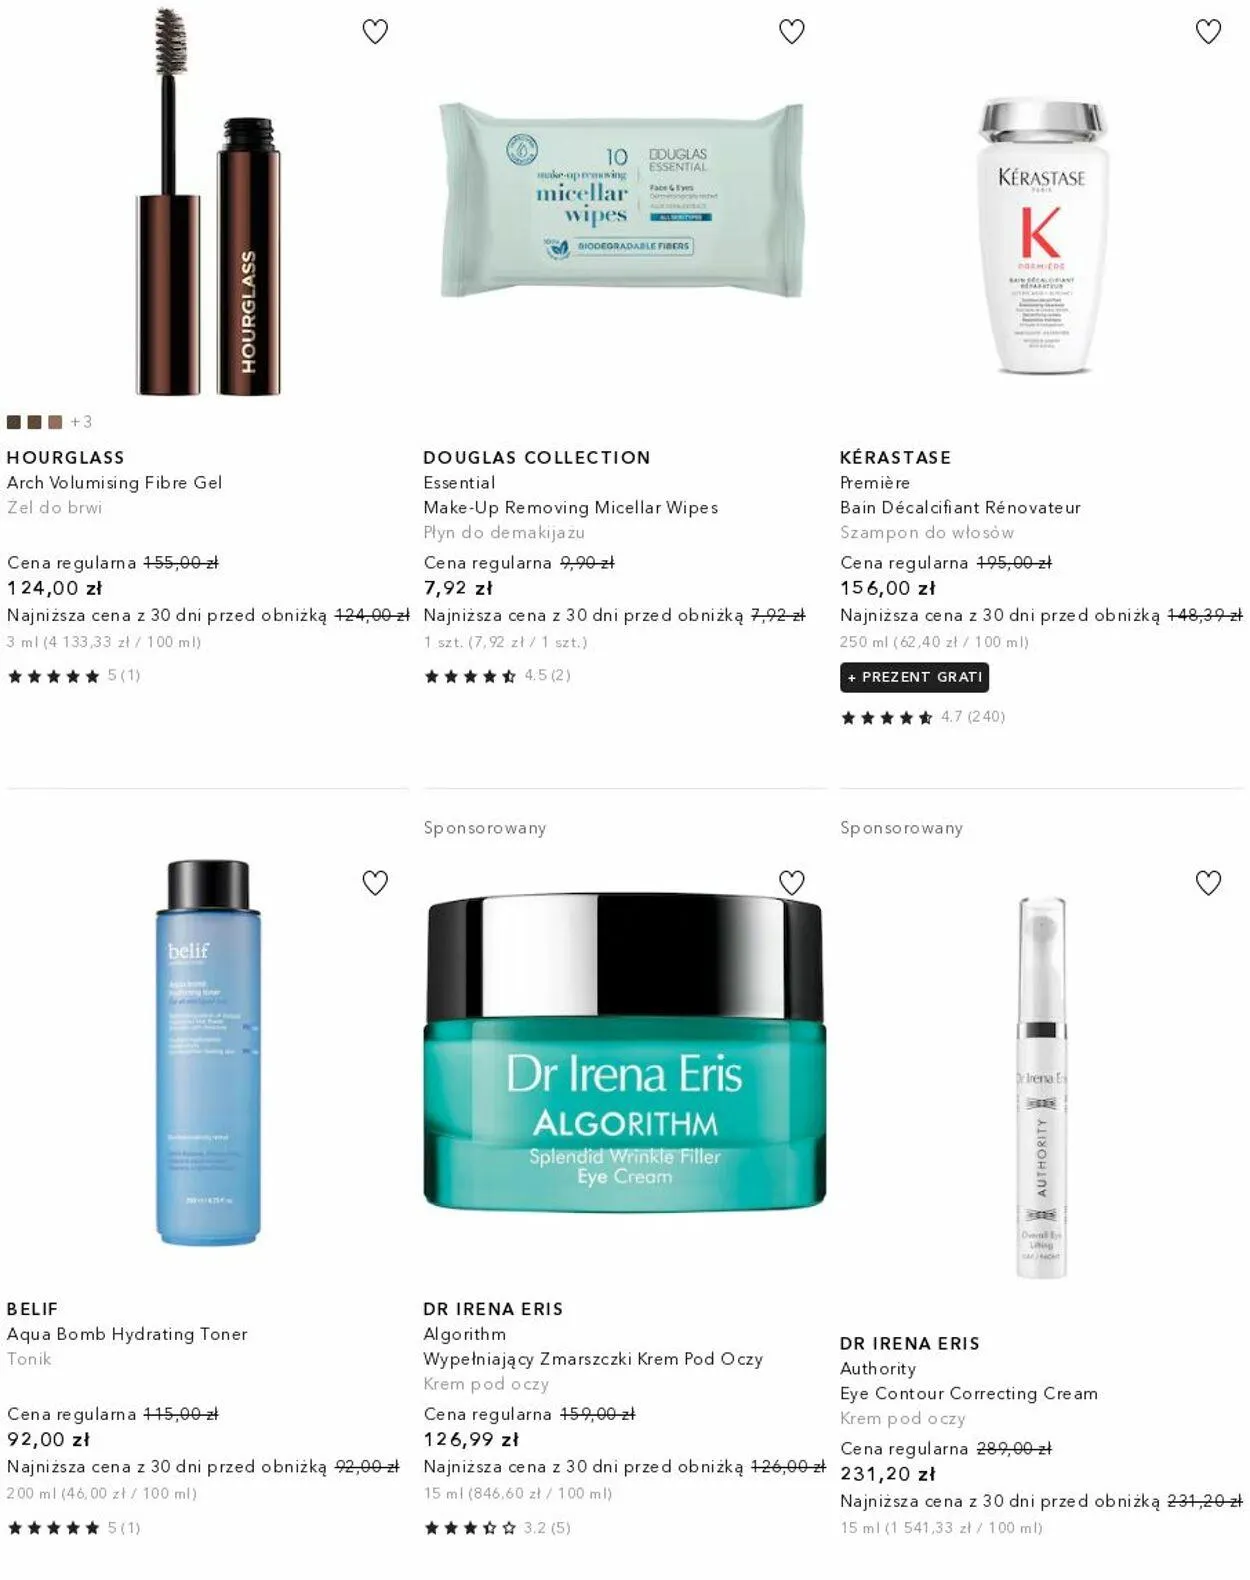1250x1580 pixels.
Task: View Dr Irena Eris Algorithm jar image
Action: click(x=625, y=1052)
